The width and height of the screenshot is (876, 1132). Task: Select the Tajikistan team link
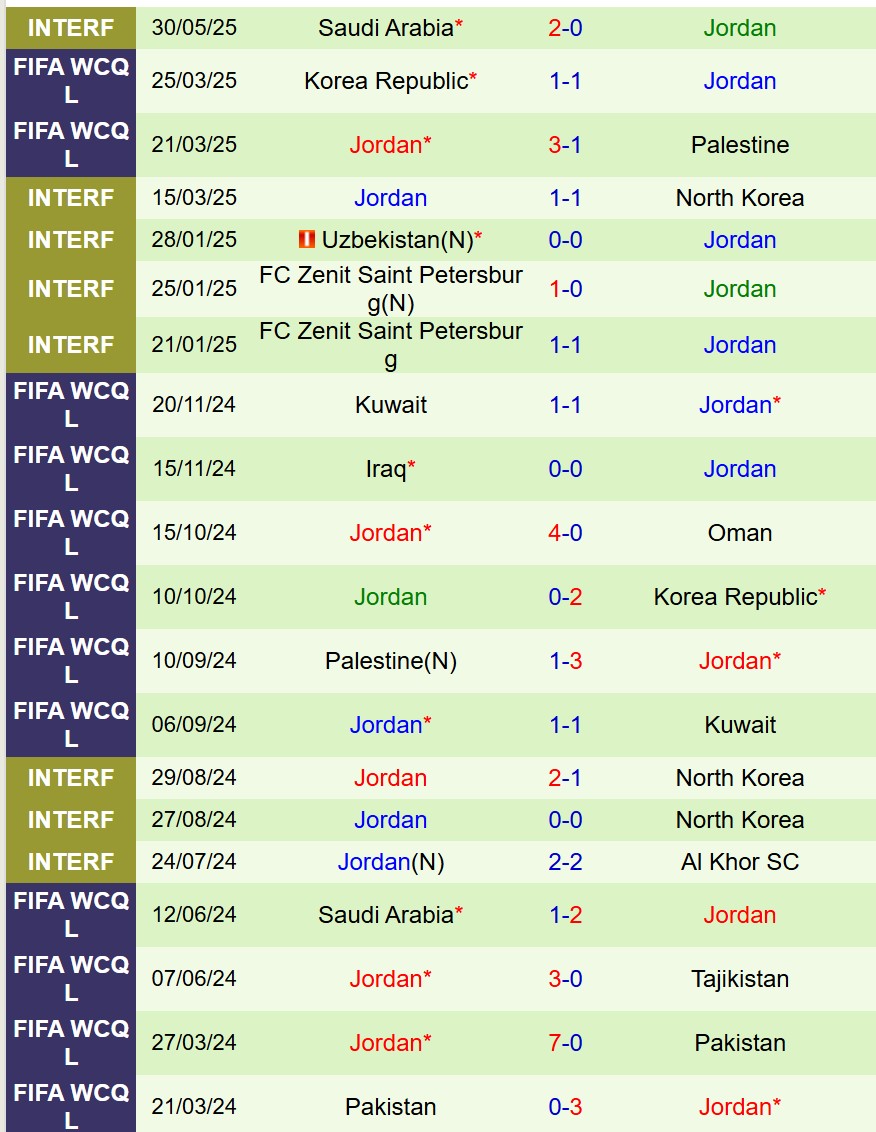click(740, 979)
